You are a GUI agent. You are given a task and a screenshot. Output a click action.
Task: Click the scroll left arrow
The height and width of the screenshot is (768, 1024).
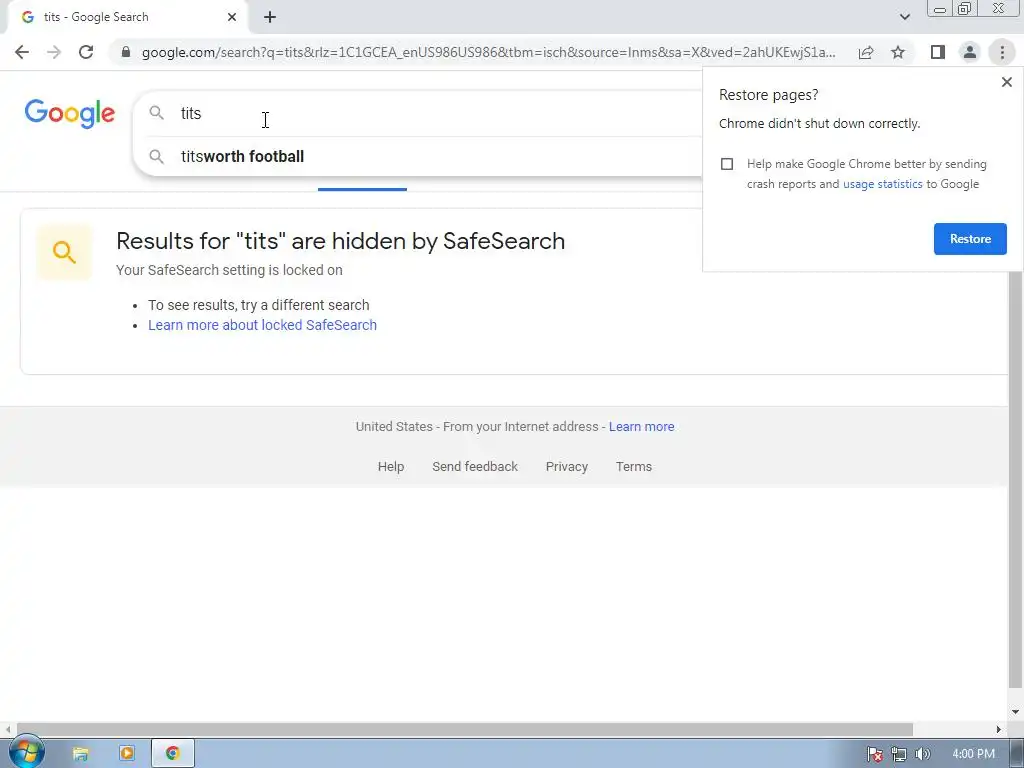pos(8,729)
